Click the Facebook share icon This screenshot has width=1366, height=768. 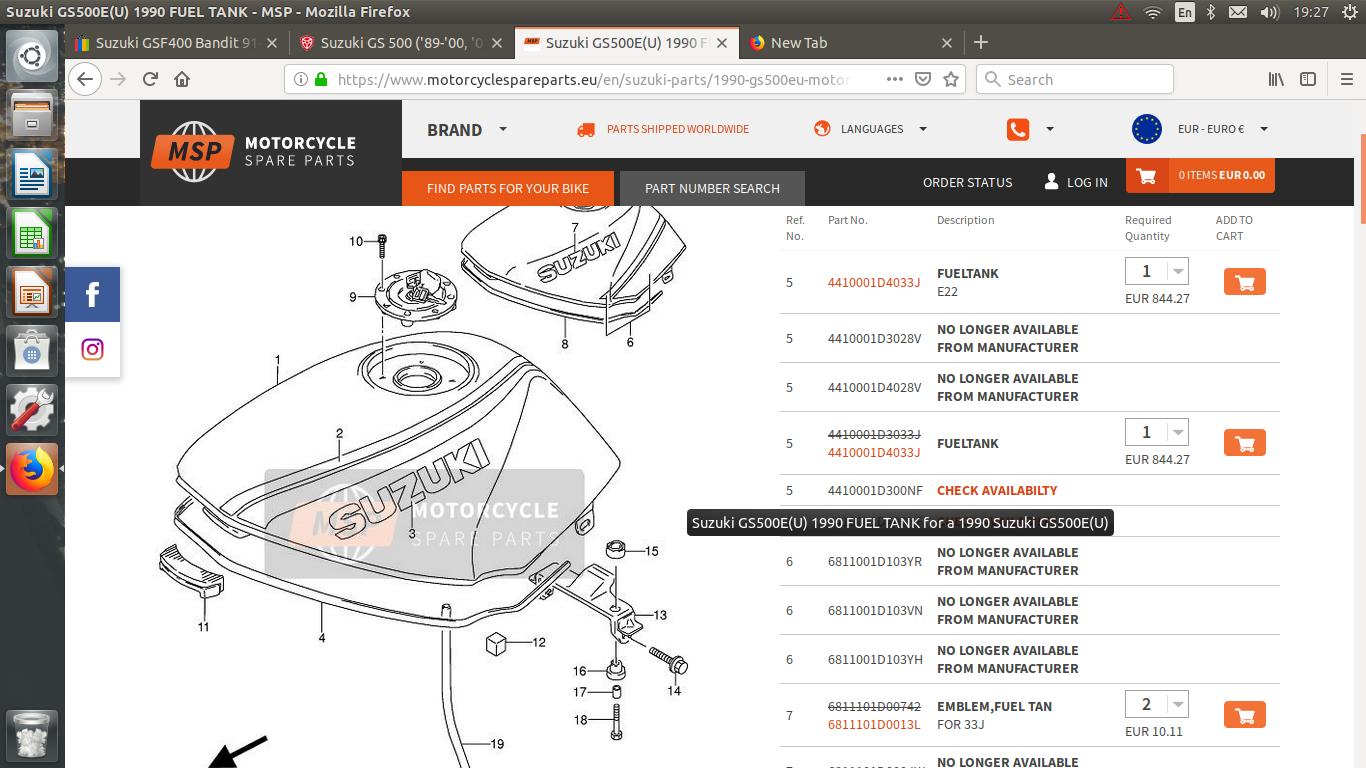(92, 294)
